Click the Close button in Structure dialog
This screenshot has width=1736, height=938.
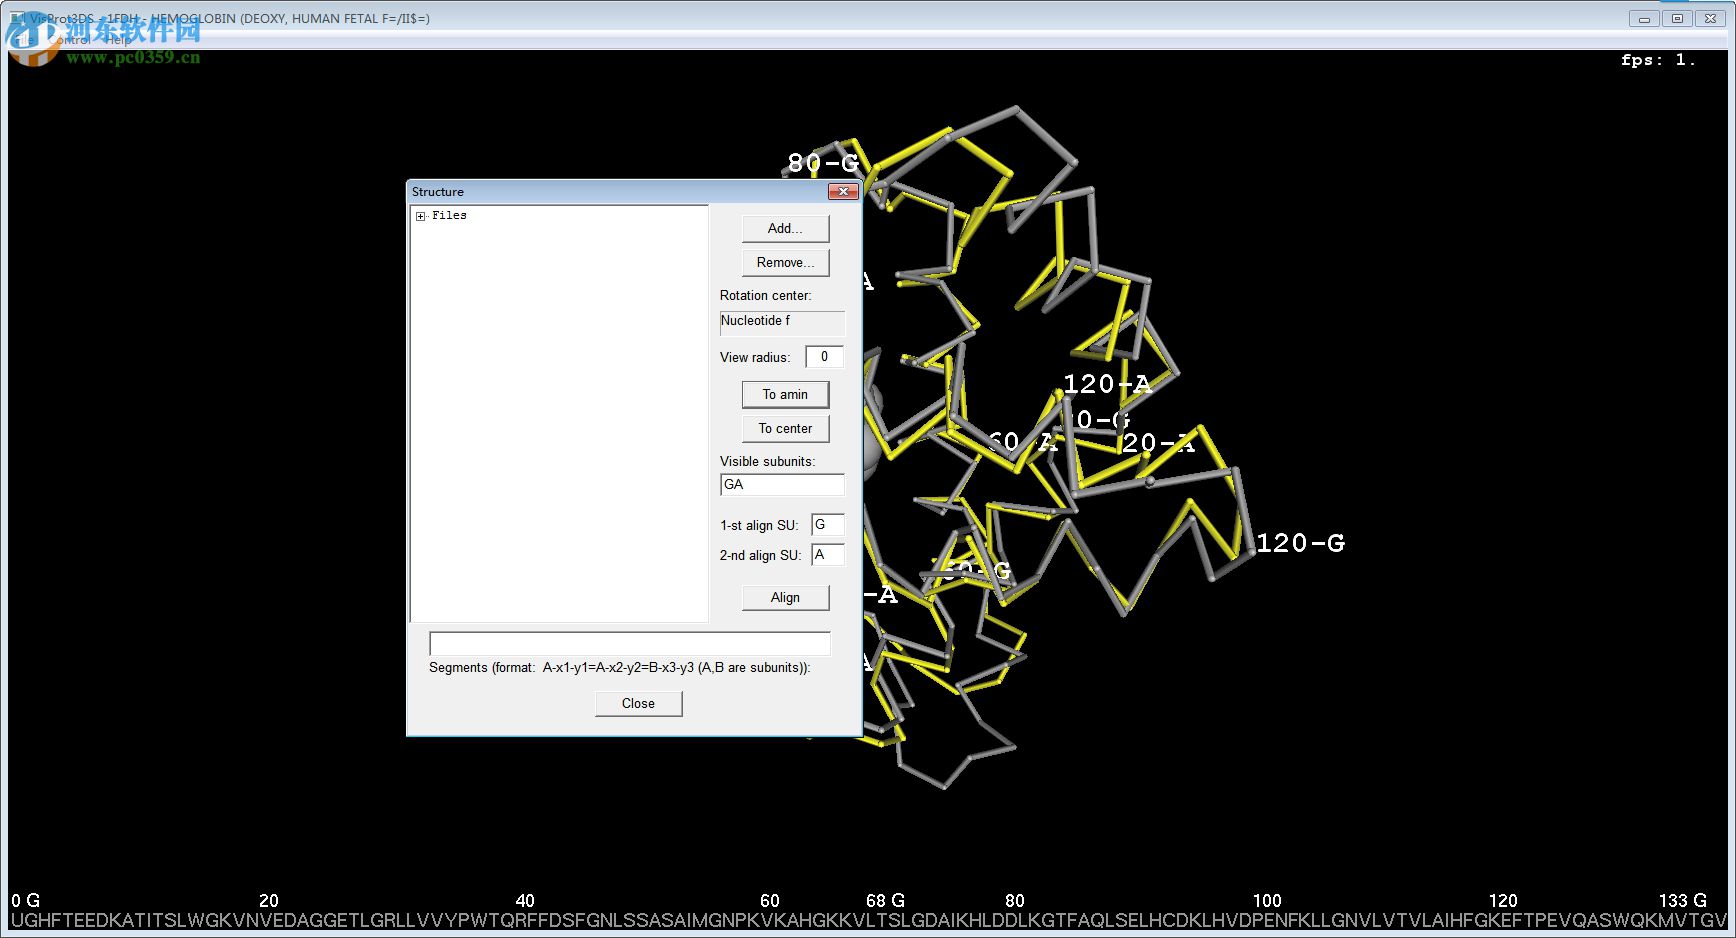638,704
